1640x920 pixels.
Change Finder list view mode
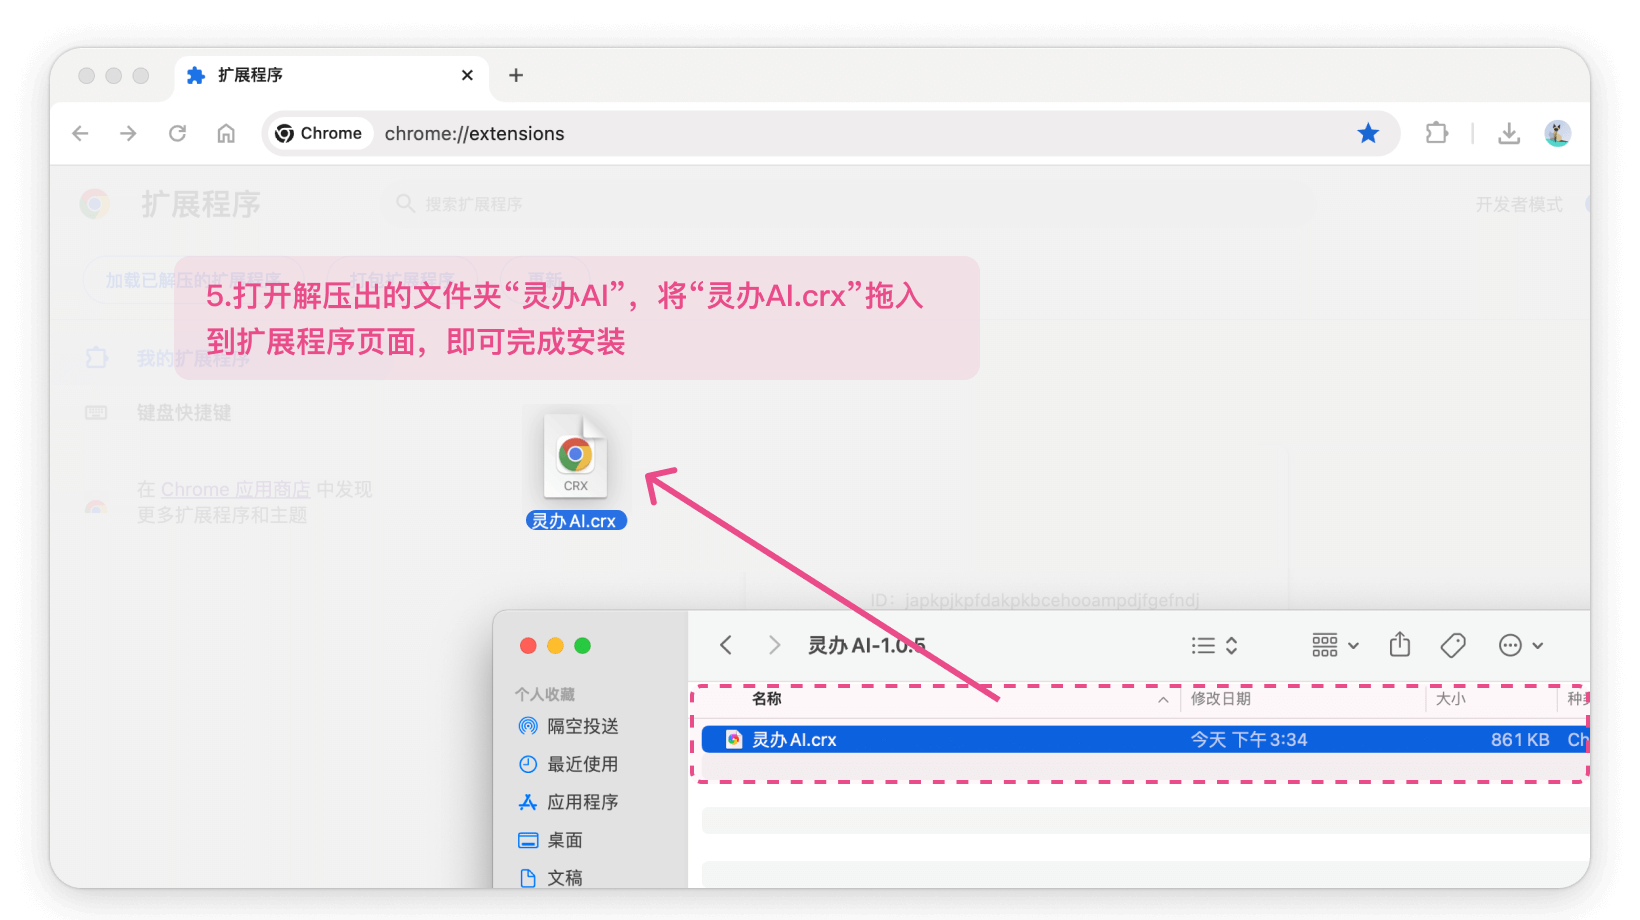[1215, 645]
